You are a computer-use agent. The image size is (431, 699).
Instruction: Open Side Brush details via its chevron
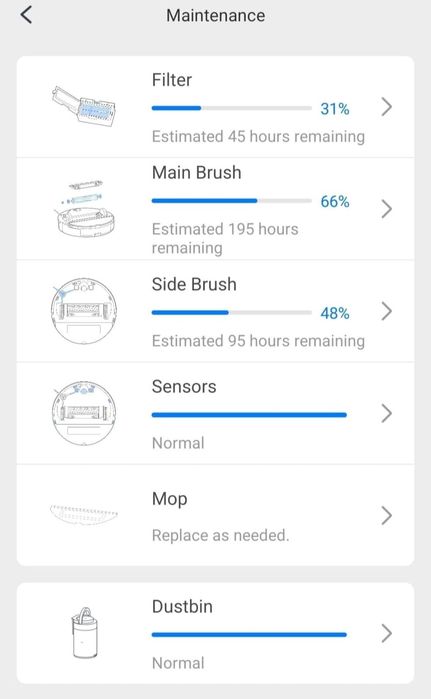pyautogui.click(x=386, y=311)
